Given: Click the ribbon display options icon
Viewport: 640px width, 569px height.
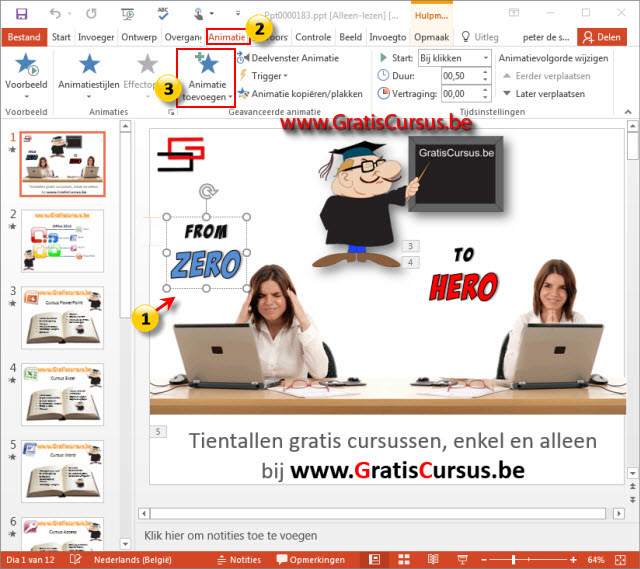Looking at the screenshot, I should tap(513, 13).
